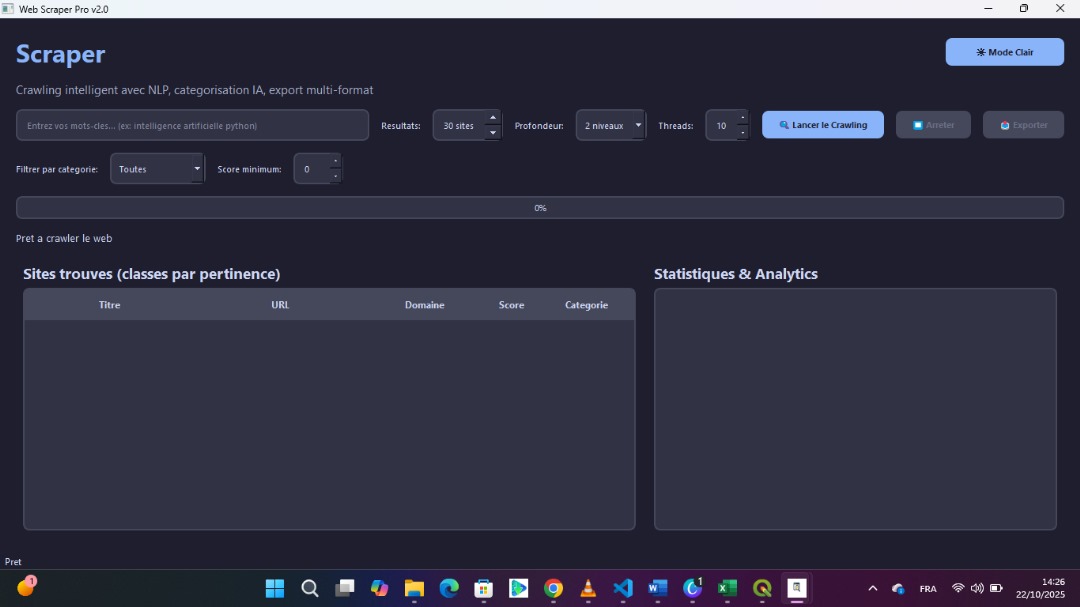Image resolution: width=1080 pixels, height=607 pixels.
Task: Open the Profondeur dropdown
Action: point(610,126)
